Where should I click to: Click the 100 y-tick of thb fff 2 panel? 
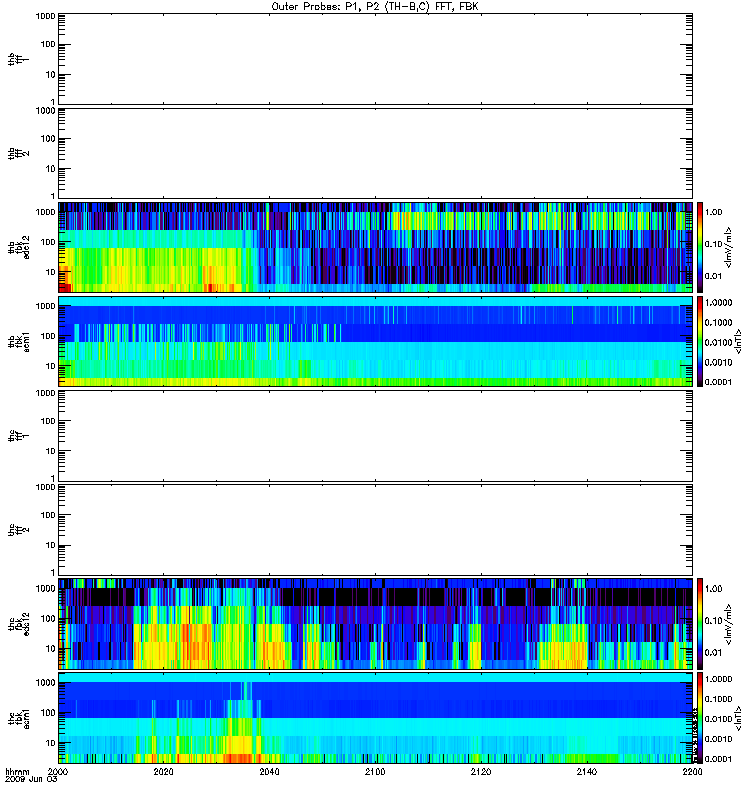tap(48, 139)
